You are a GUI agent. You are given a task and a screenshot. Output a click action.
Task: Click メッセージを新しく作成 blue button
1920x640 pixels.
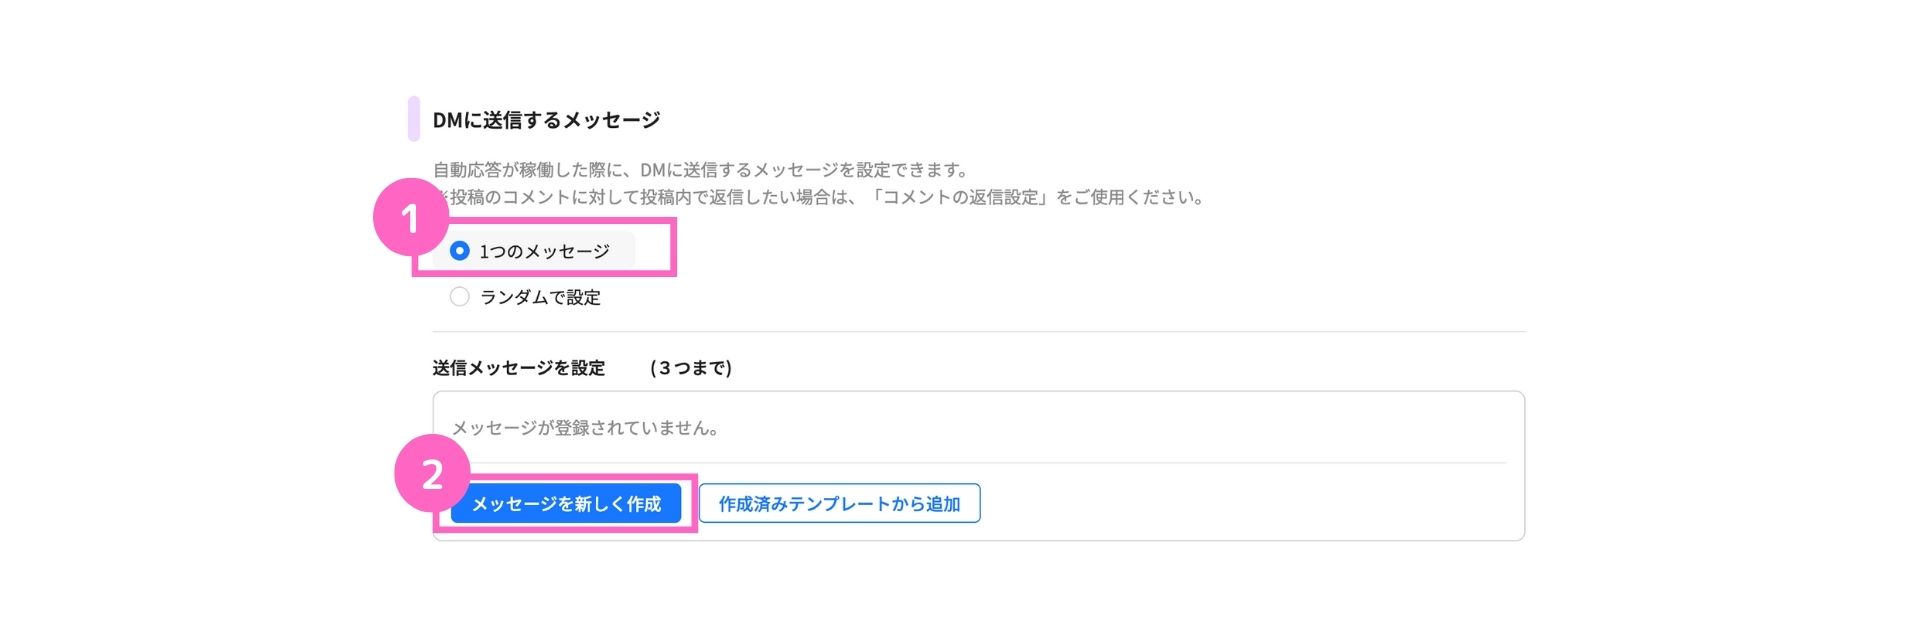(x=566, y=504)
